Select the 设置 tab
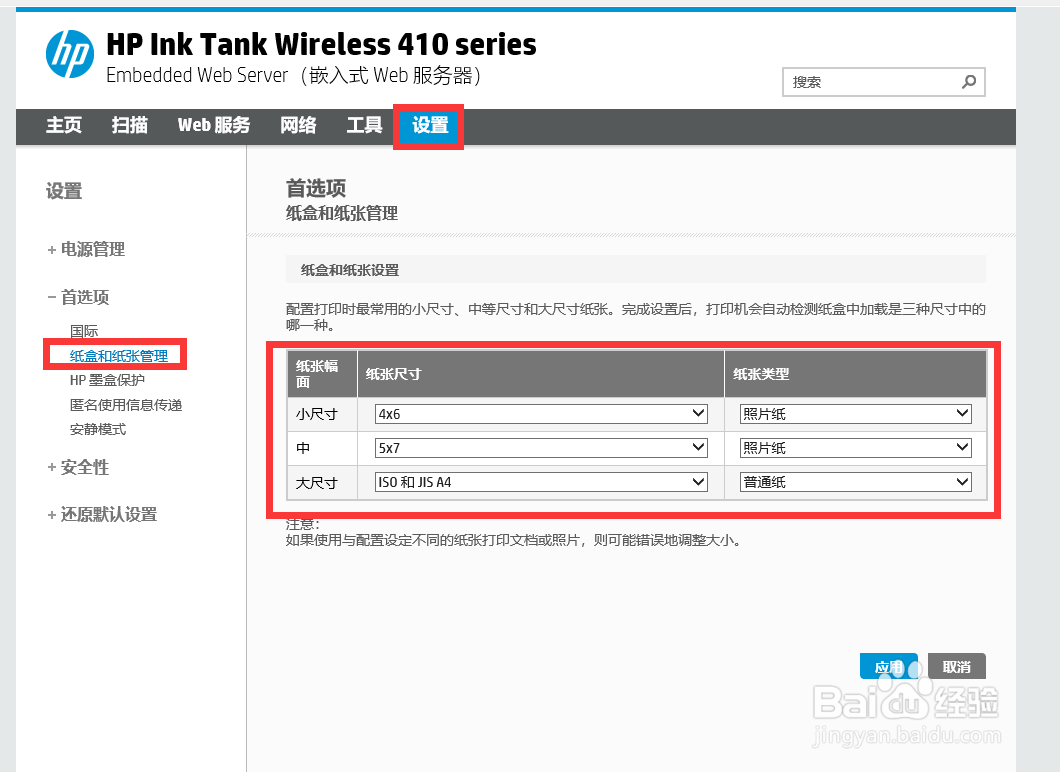 (430, 126)
